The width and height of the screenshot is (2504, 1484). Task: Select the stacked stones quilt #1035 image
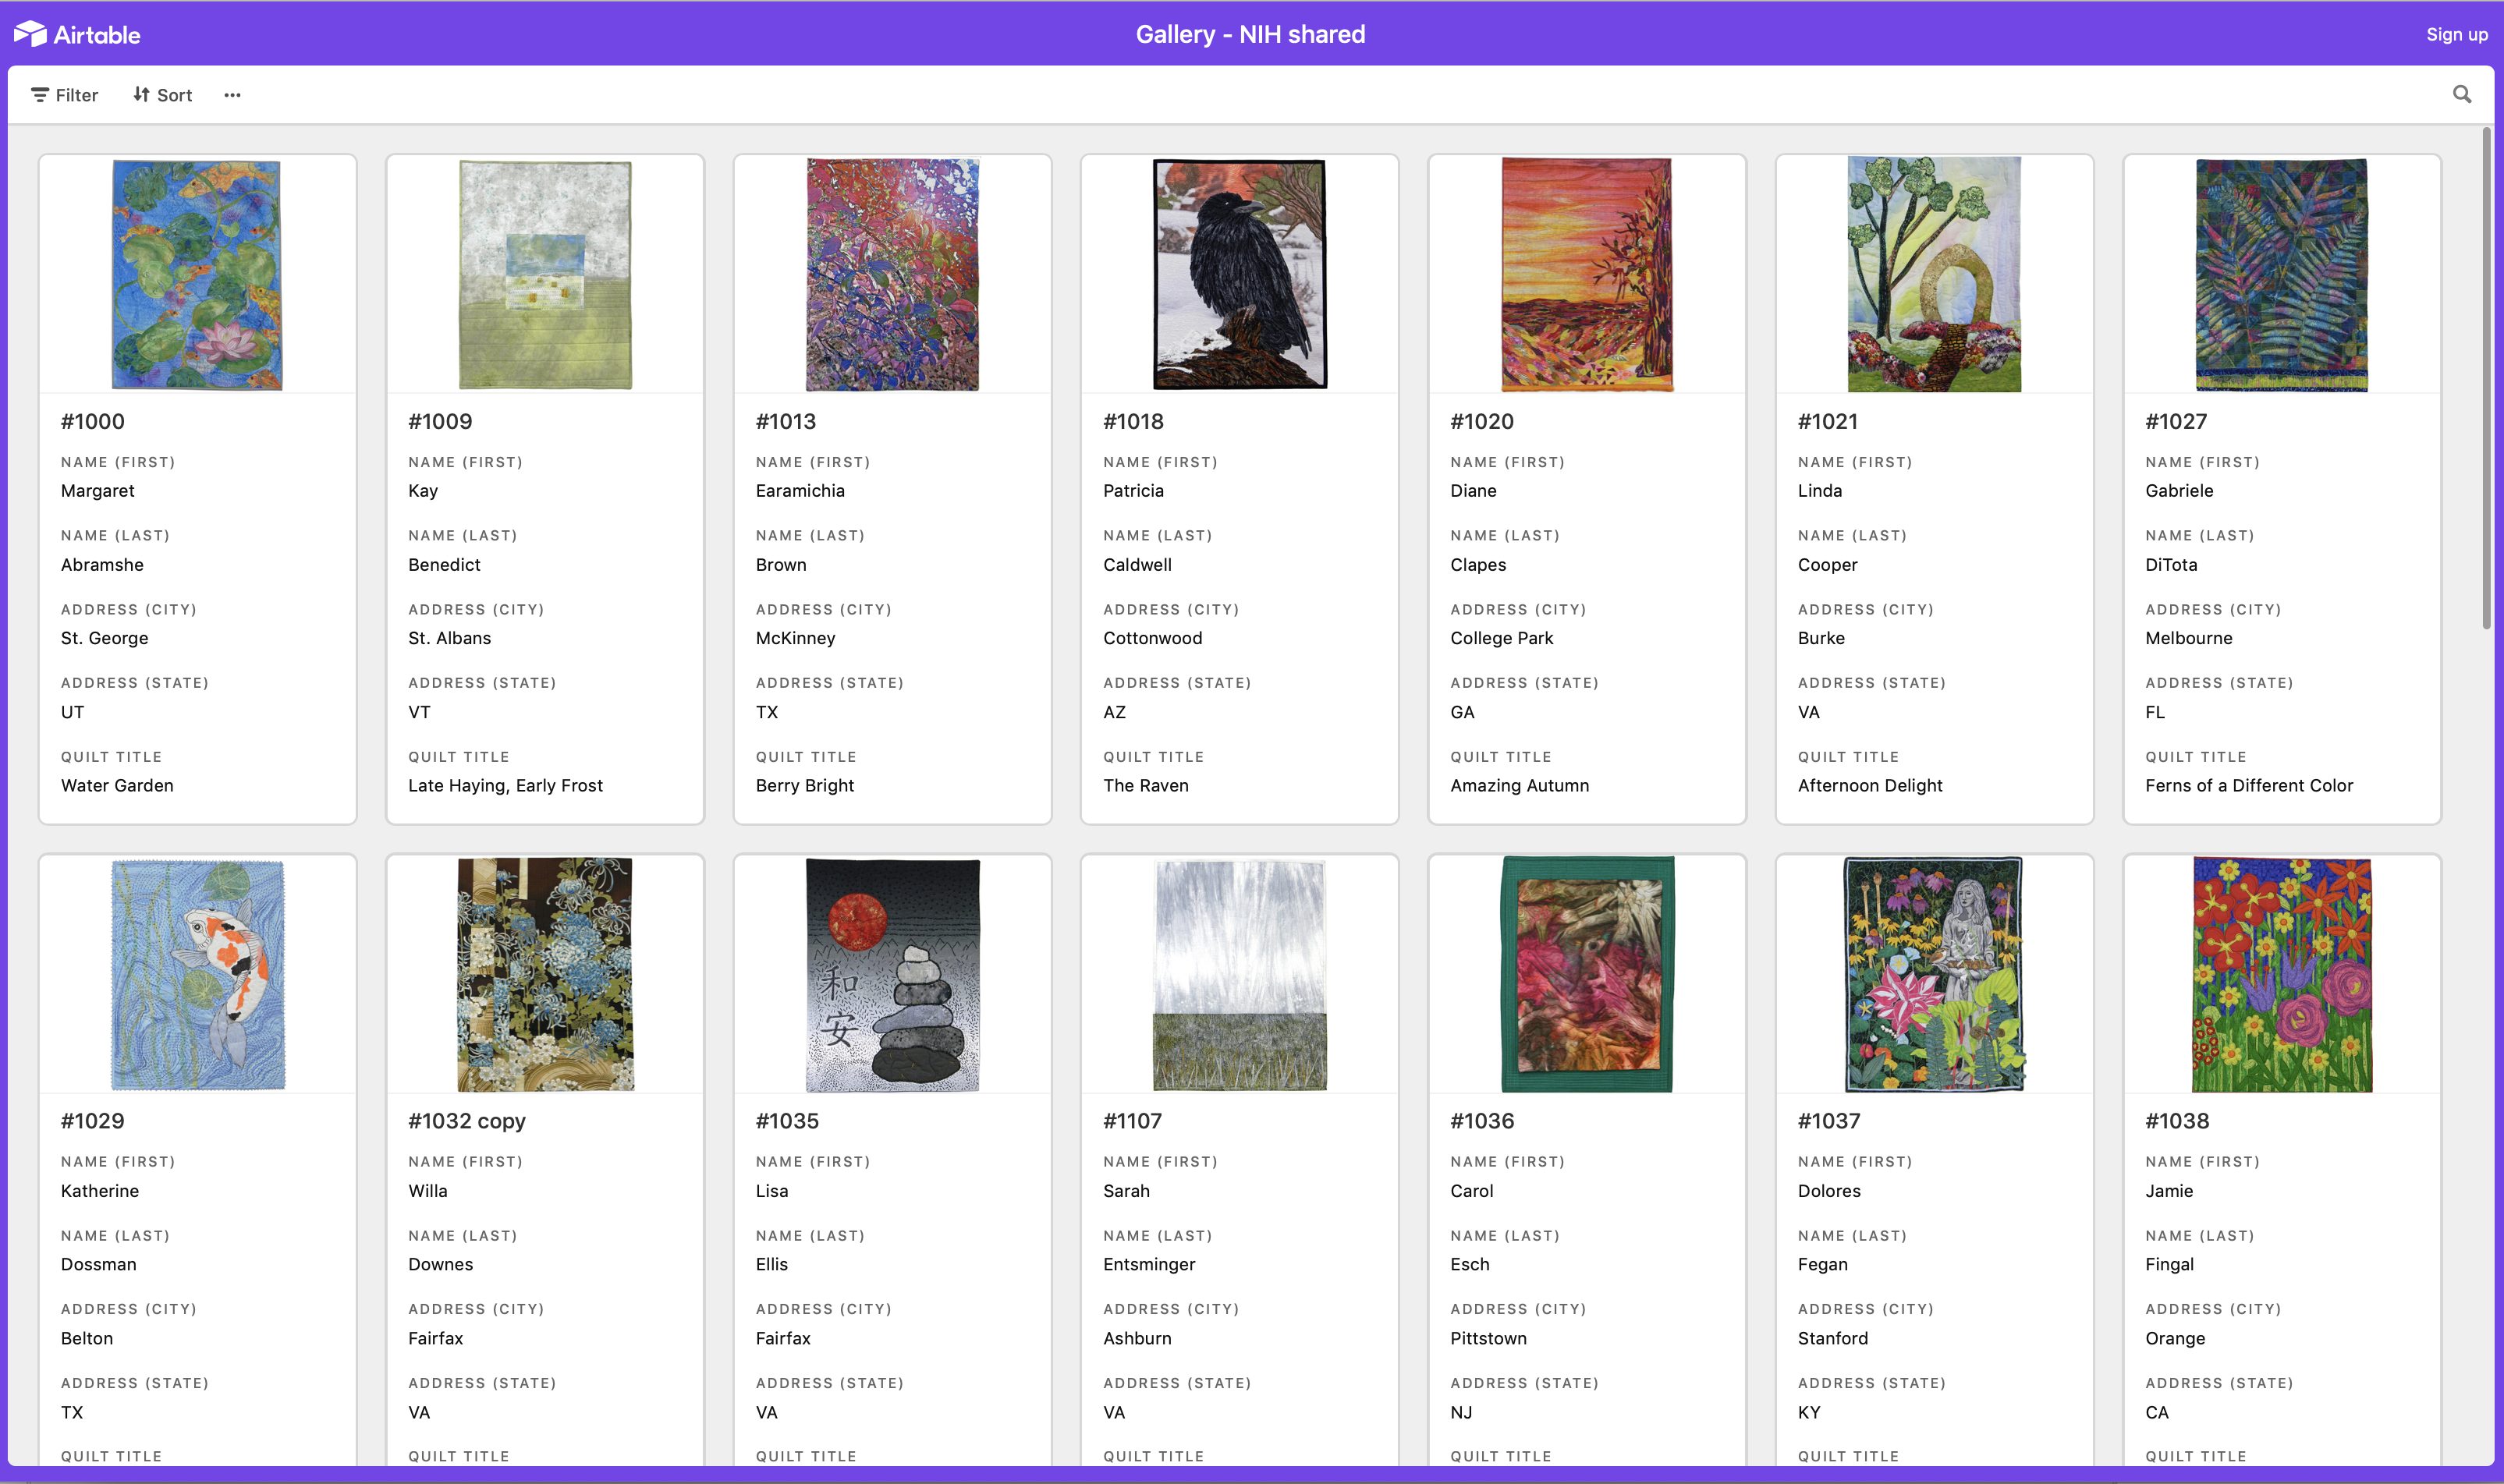892,974
